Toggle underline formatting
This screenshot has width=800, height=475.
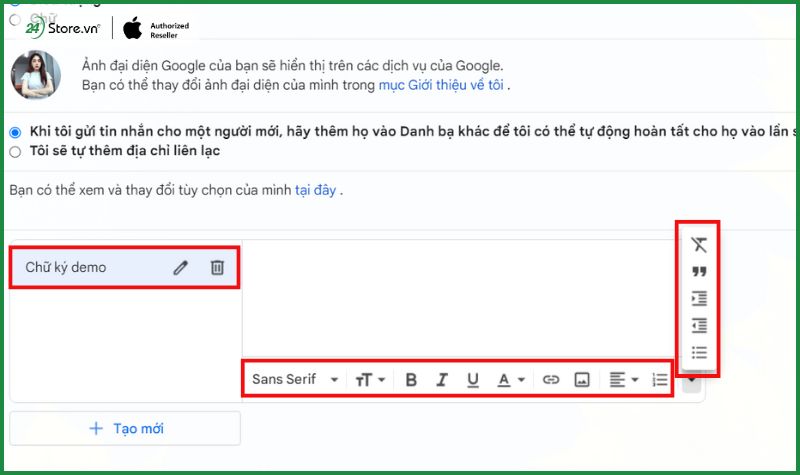point(473,380)
